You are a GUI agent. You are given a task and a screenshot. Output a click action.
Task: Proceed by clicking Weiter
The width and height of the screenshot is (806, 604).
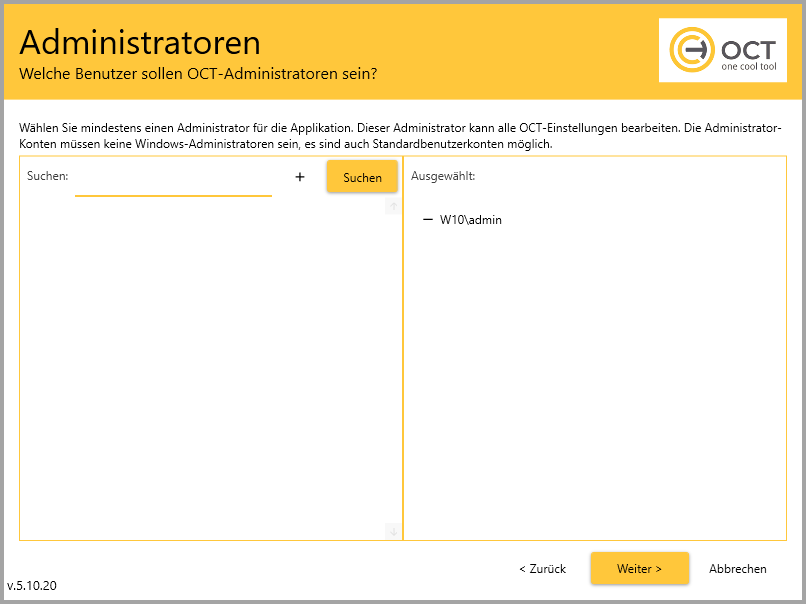click(639, 568)
